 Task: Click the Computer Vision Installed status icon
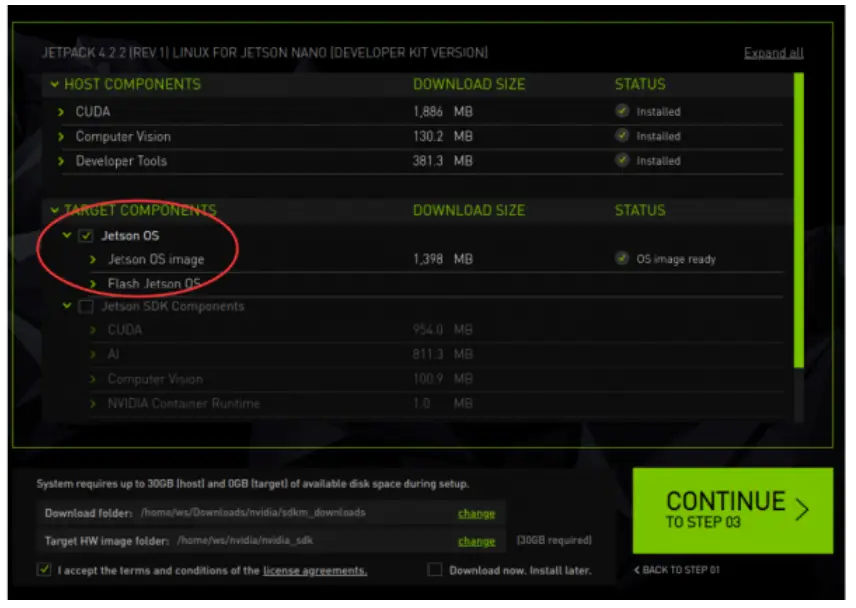tap(622, 135)
